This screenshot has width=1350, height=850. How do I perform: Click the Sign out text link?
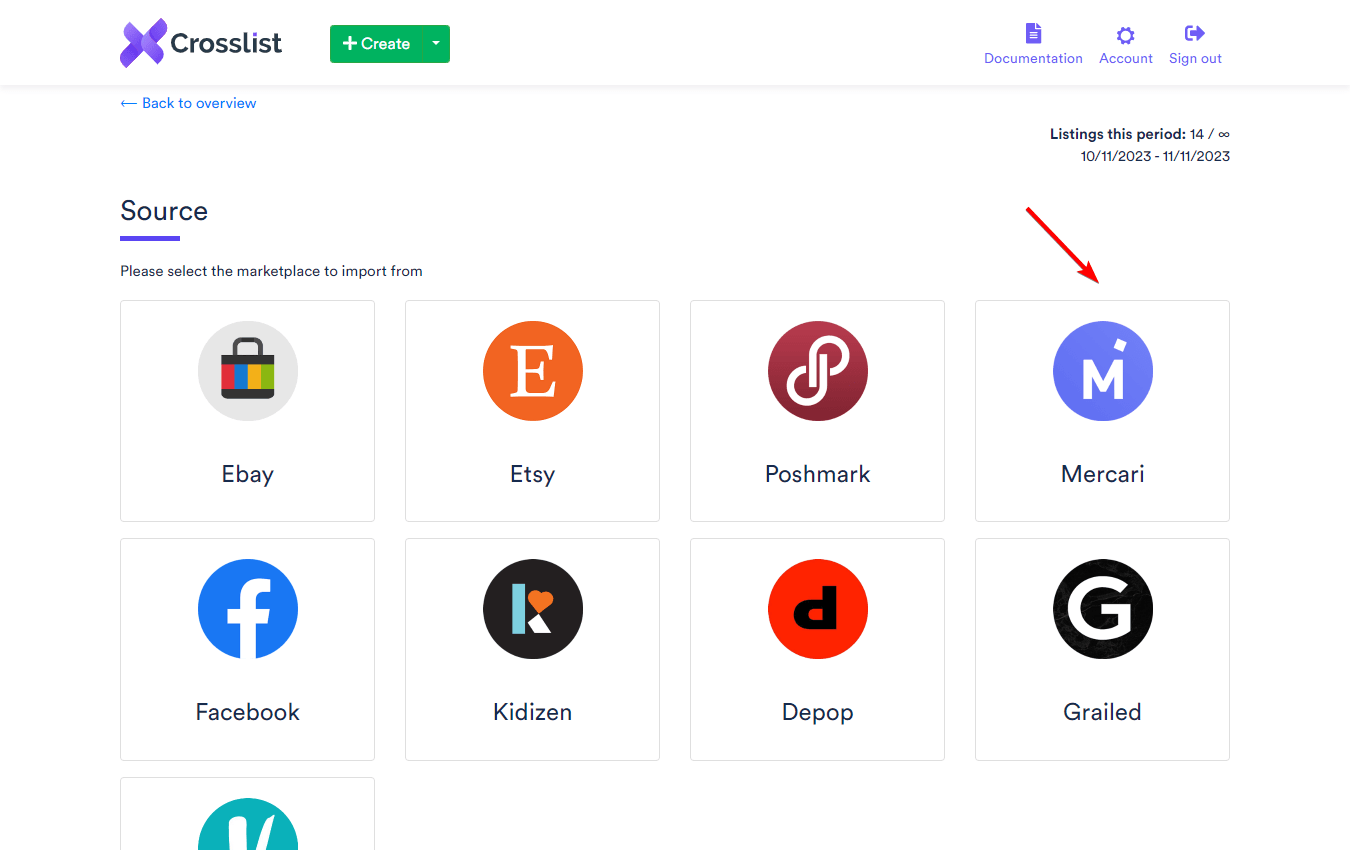point(1196,59)
